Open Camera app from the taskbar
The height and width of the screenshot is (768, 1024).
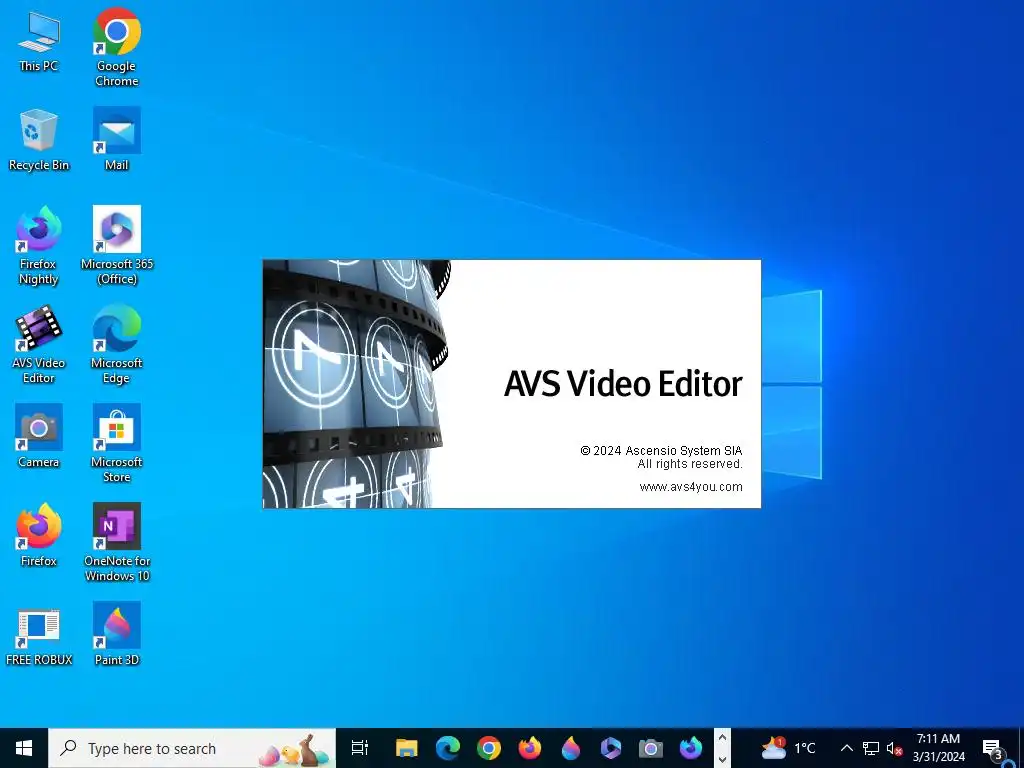(x=650, y=748)
